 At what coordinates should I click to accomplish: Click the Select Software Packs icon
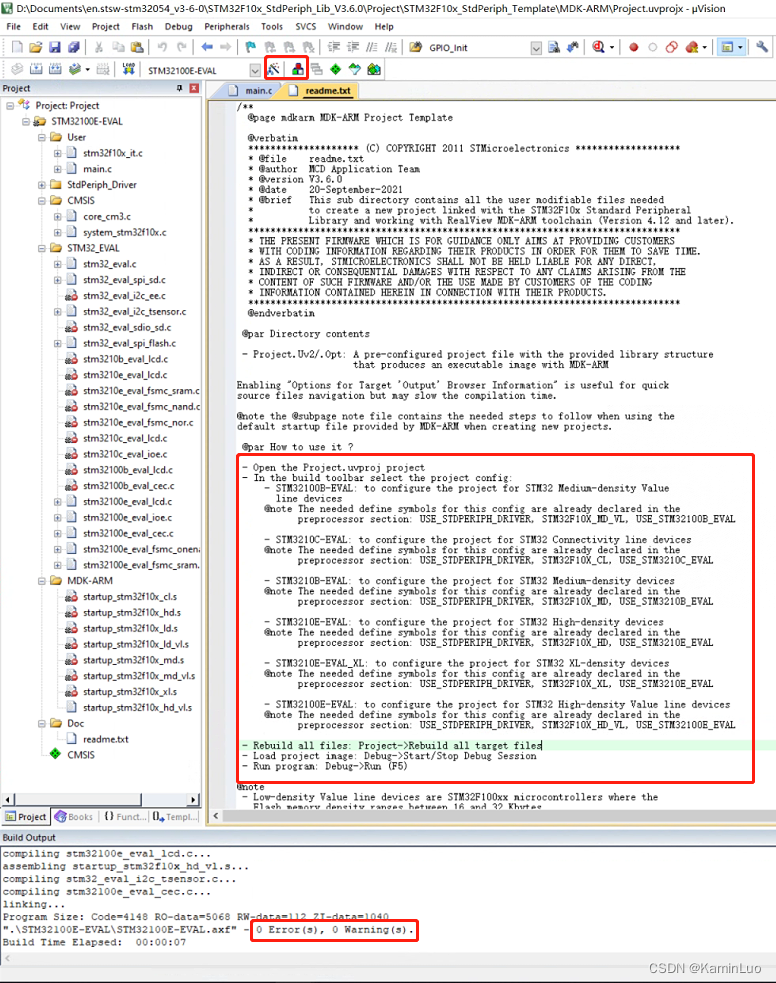click(355, 70)
